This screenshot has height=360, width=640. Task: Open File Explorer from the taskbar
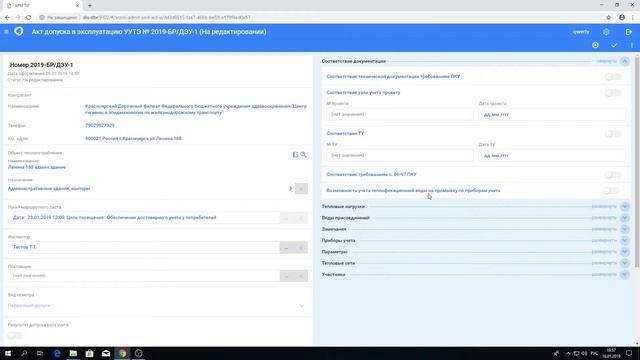(73, 353)
